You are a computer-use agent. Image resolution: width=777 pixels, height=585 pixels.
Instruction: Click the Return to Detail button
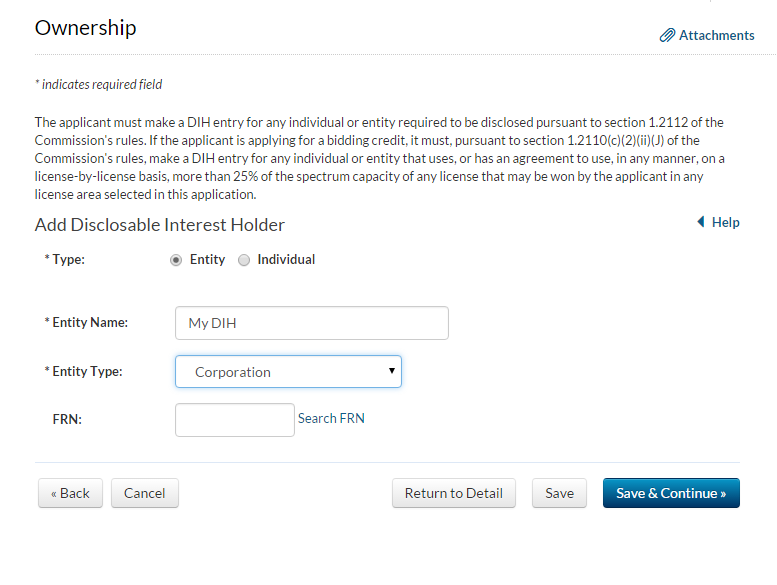454,493
